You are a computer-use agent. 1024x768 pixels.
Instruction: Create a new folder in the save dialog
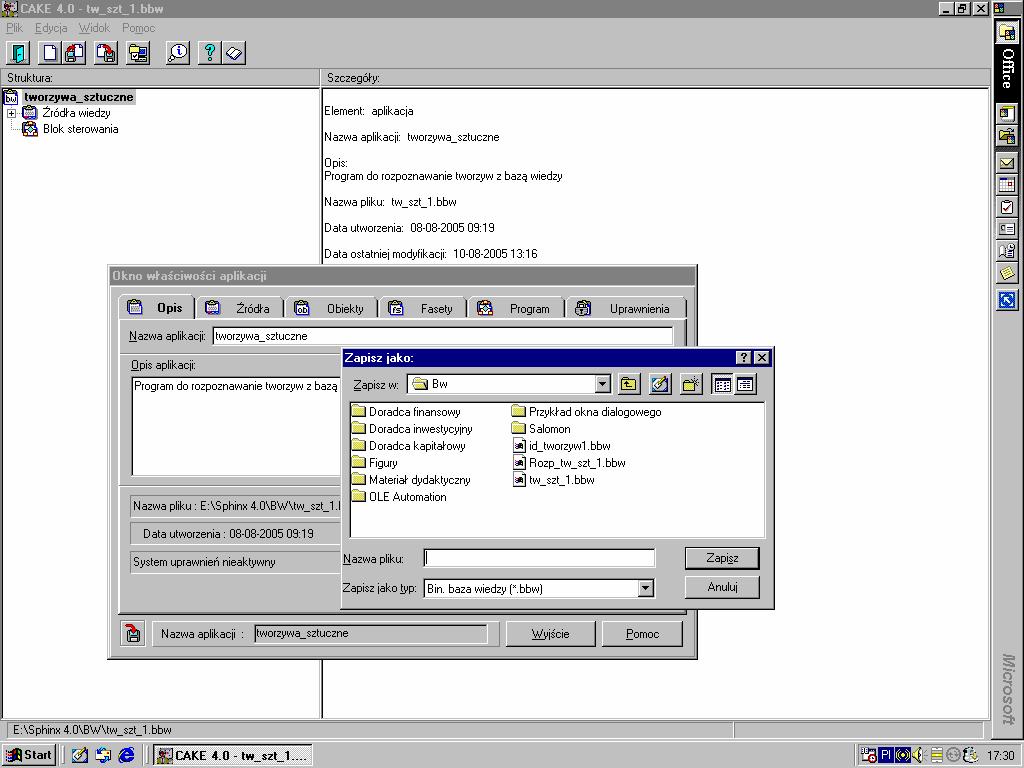coord(691,384)
